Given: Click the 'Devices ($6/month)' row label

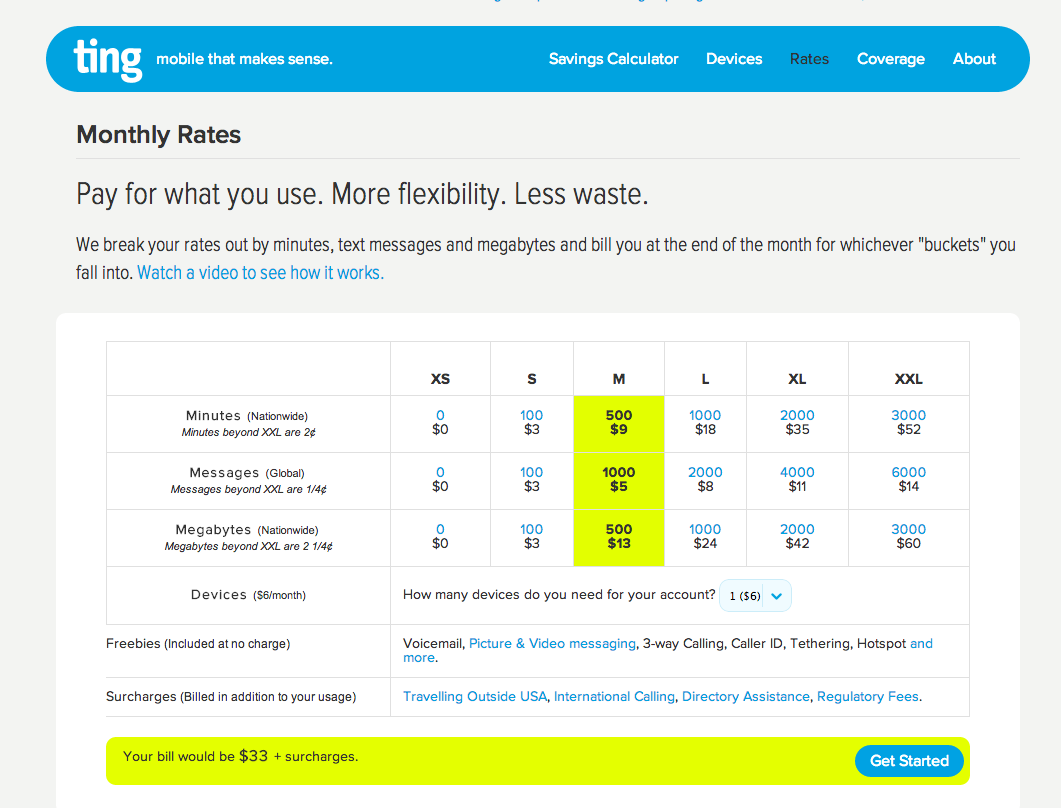Looking at the screenshot, I should pos(248,595).
